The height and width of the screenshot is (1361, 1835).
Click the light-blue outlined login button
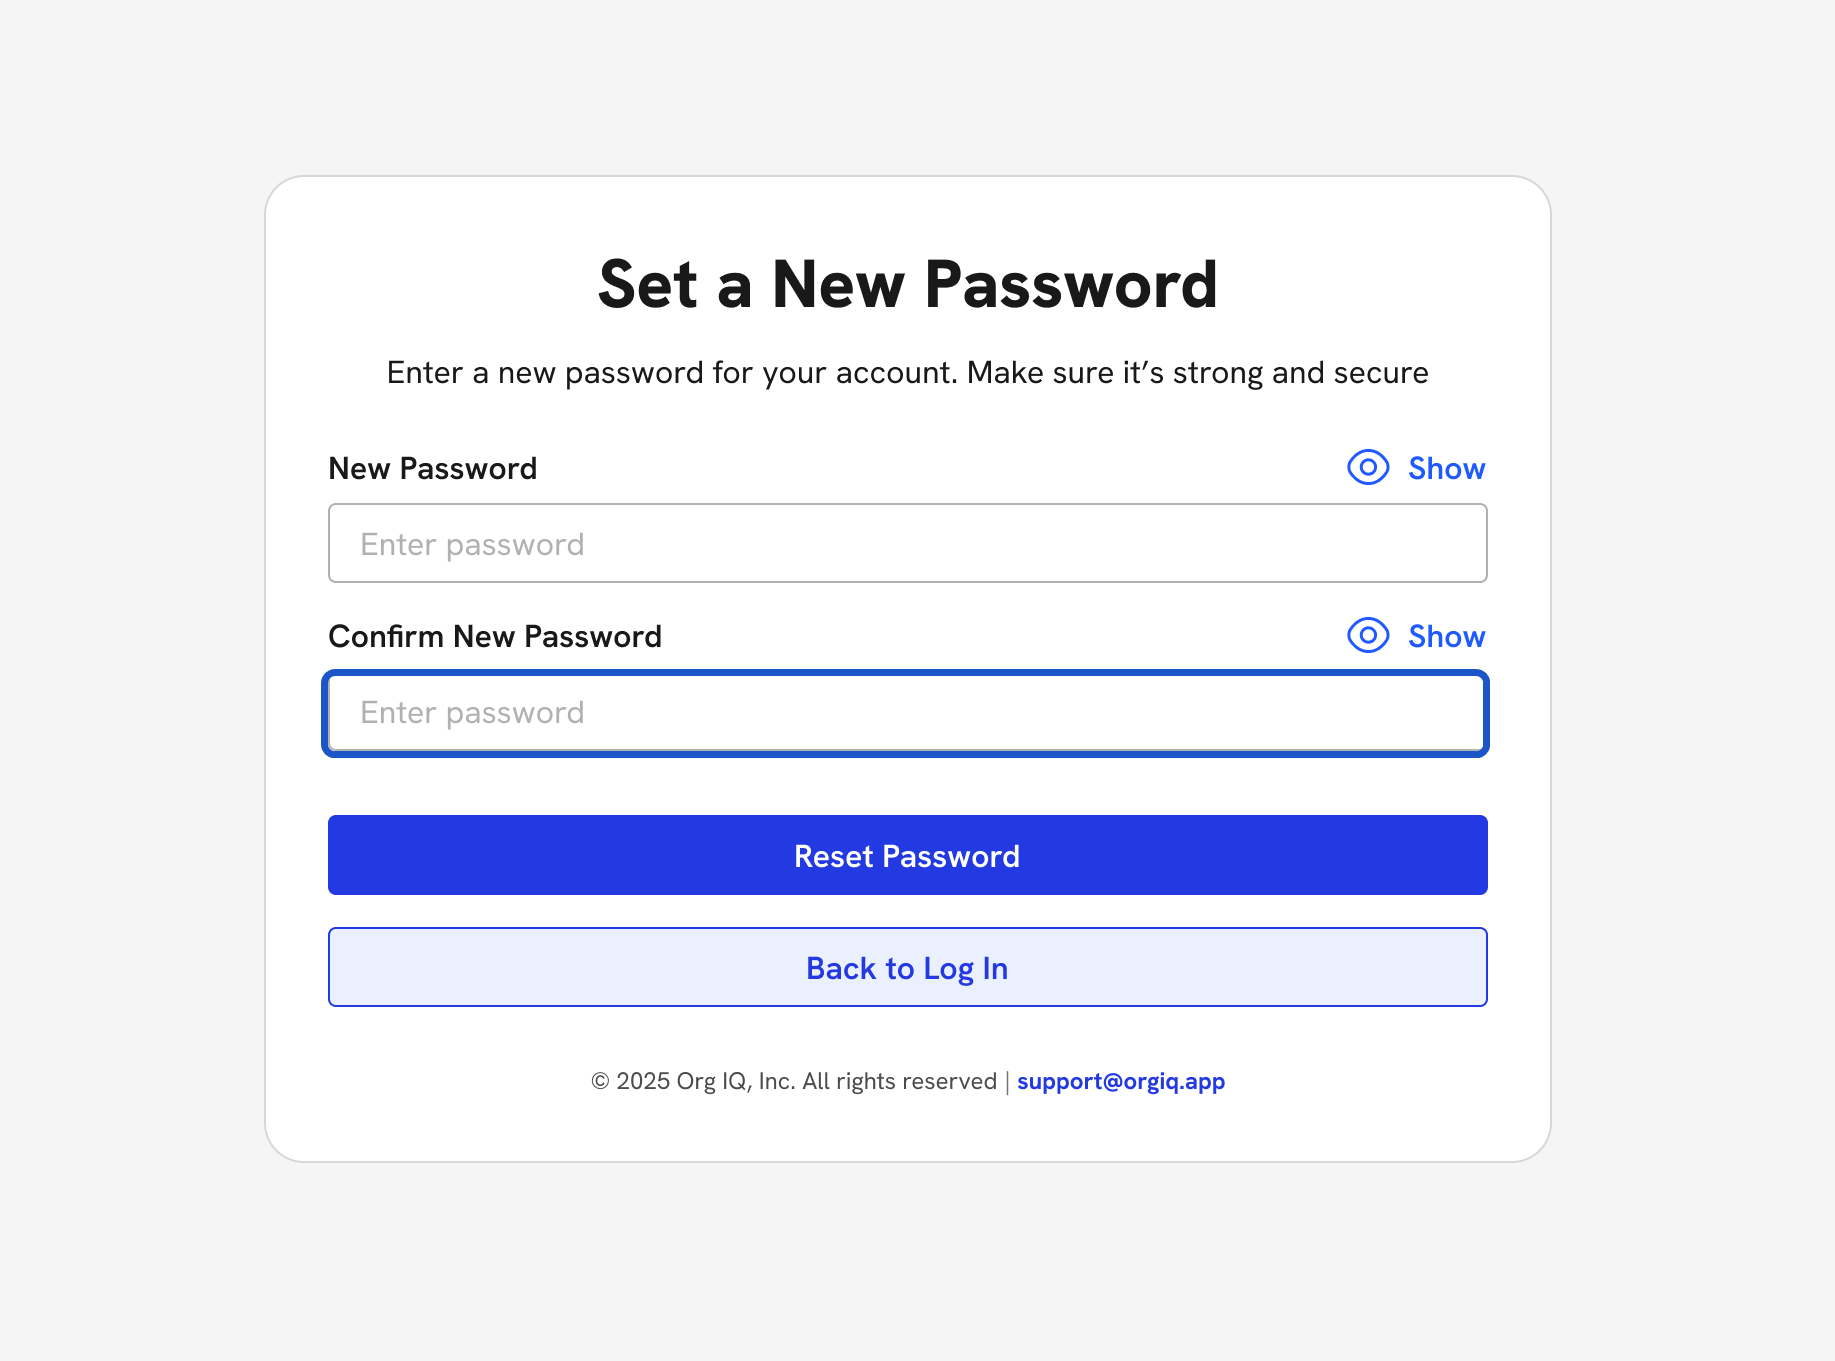907,967
